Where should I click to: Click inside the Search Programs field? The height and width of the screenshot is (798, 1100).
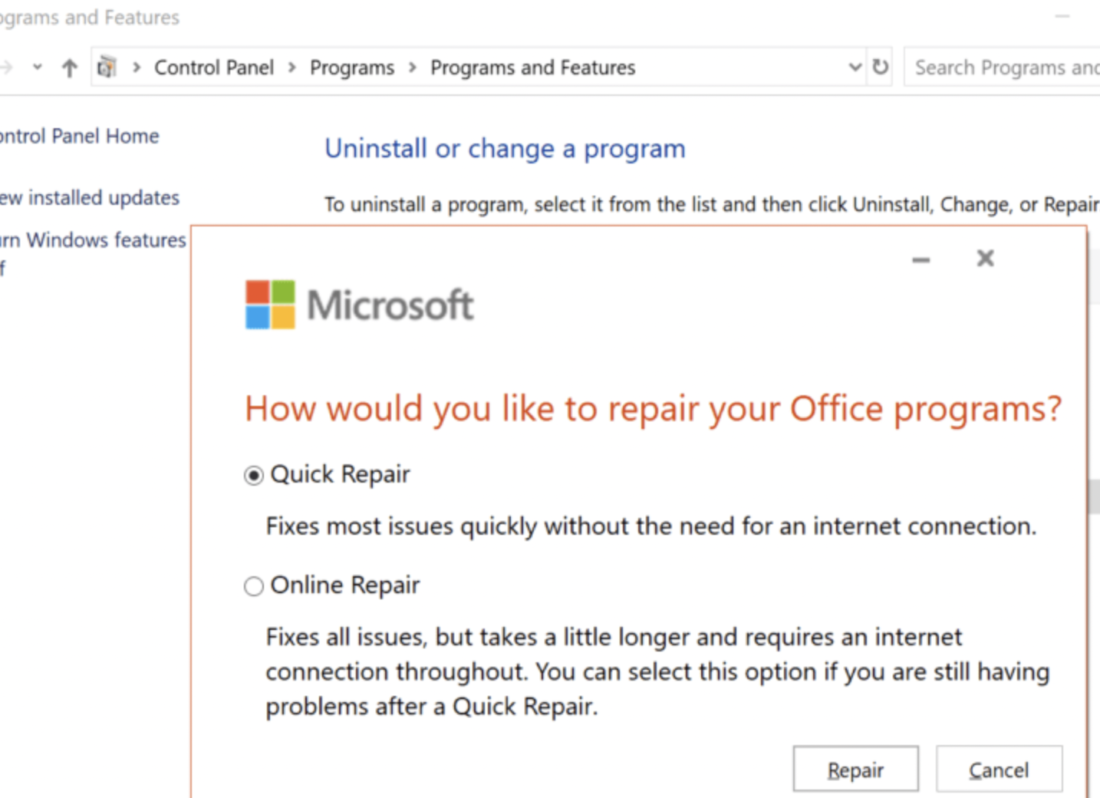1000,66
